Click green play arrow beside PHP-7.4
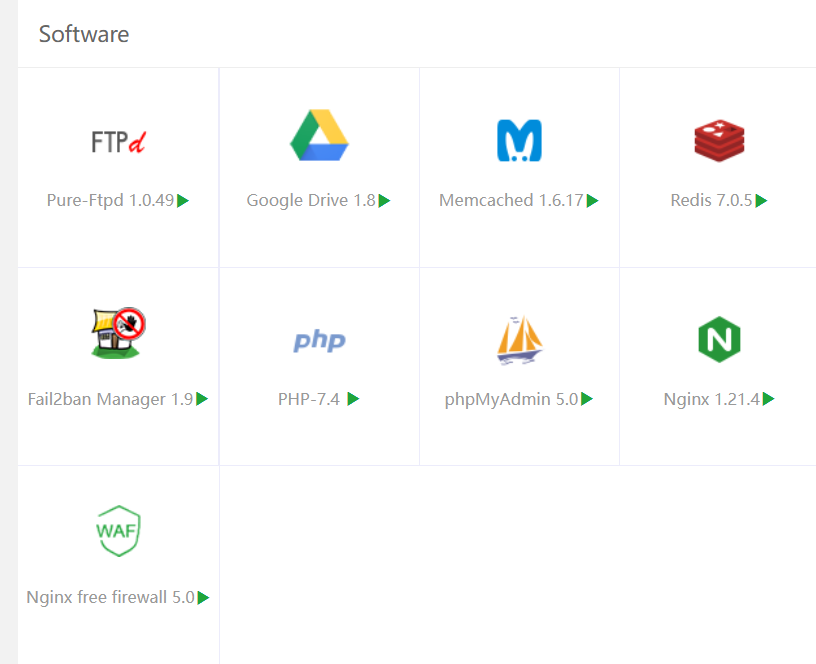 point(353,399)
